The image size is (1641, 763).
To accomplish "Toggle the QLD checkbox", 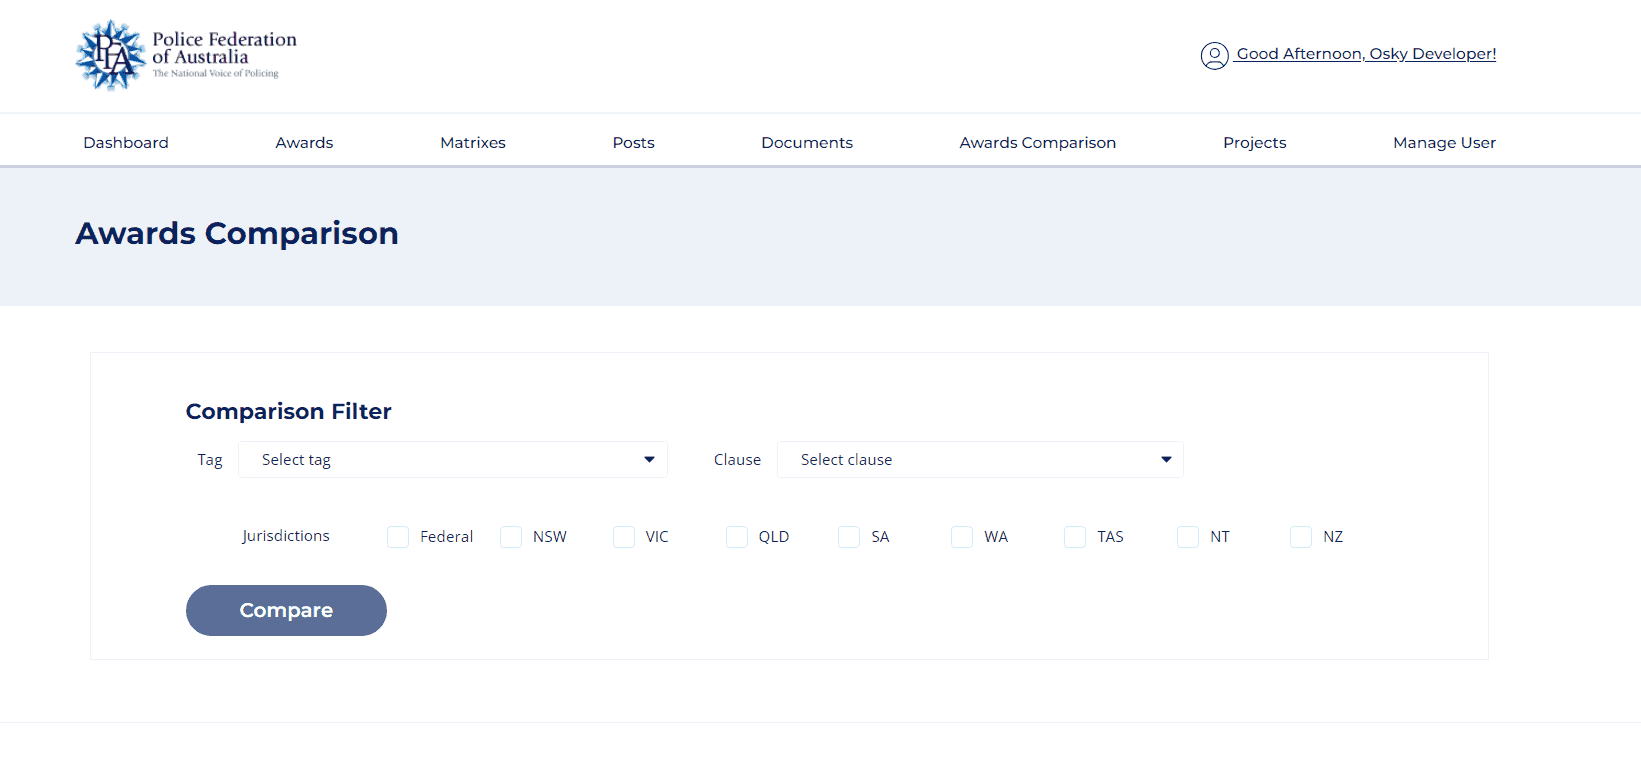I will pyautogui.click(x=737, y=537).
